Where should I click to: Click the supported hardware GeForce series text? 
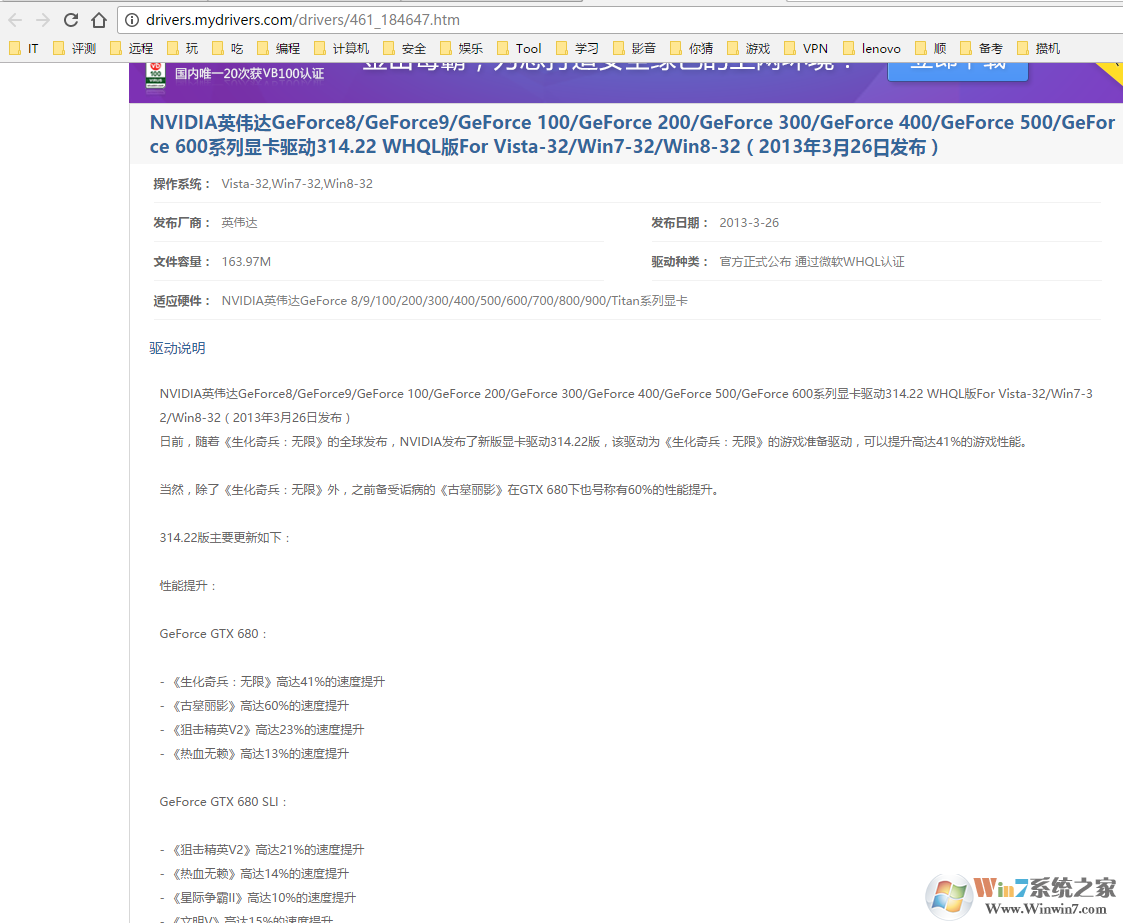coord(454,301)
